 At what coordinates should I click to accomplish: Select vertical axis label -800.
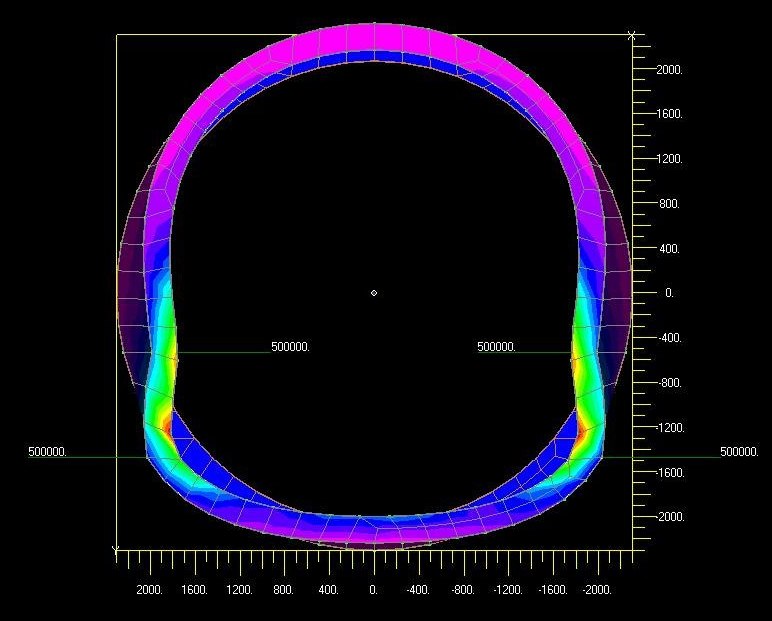(670, 383)
